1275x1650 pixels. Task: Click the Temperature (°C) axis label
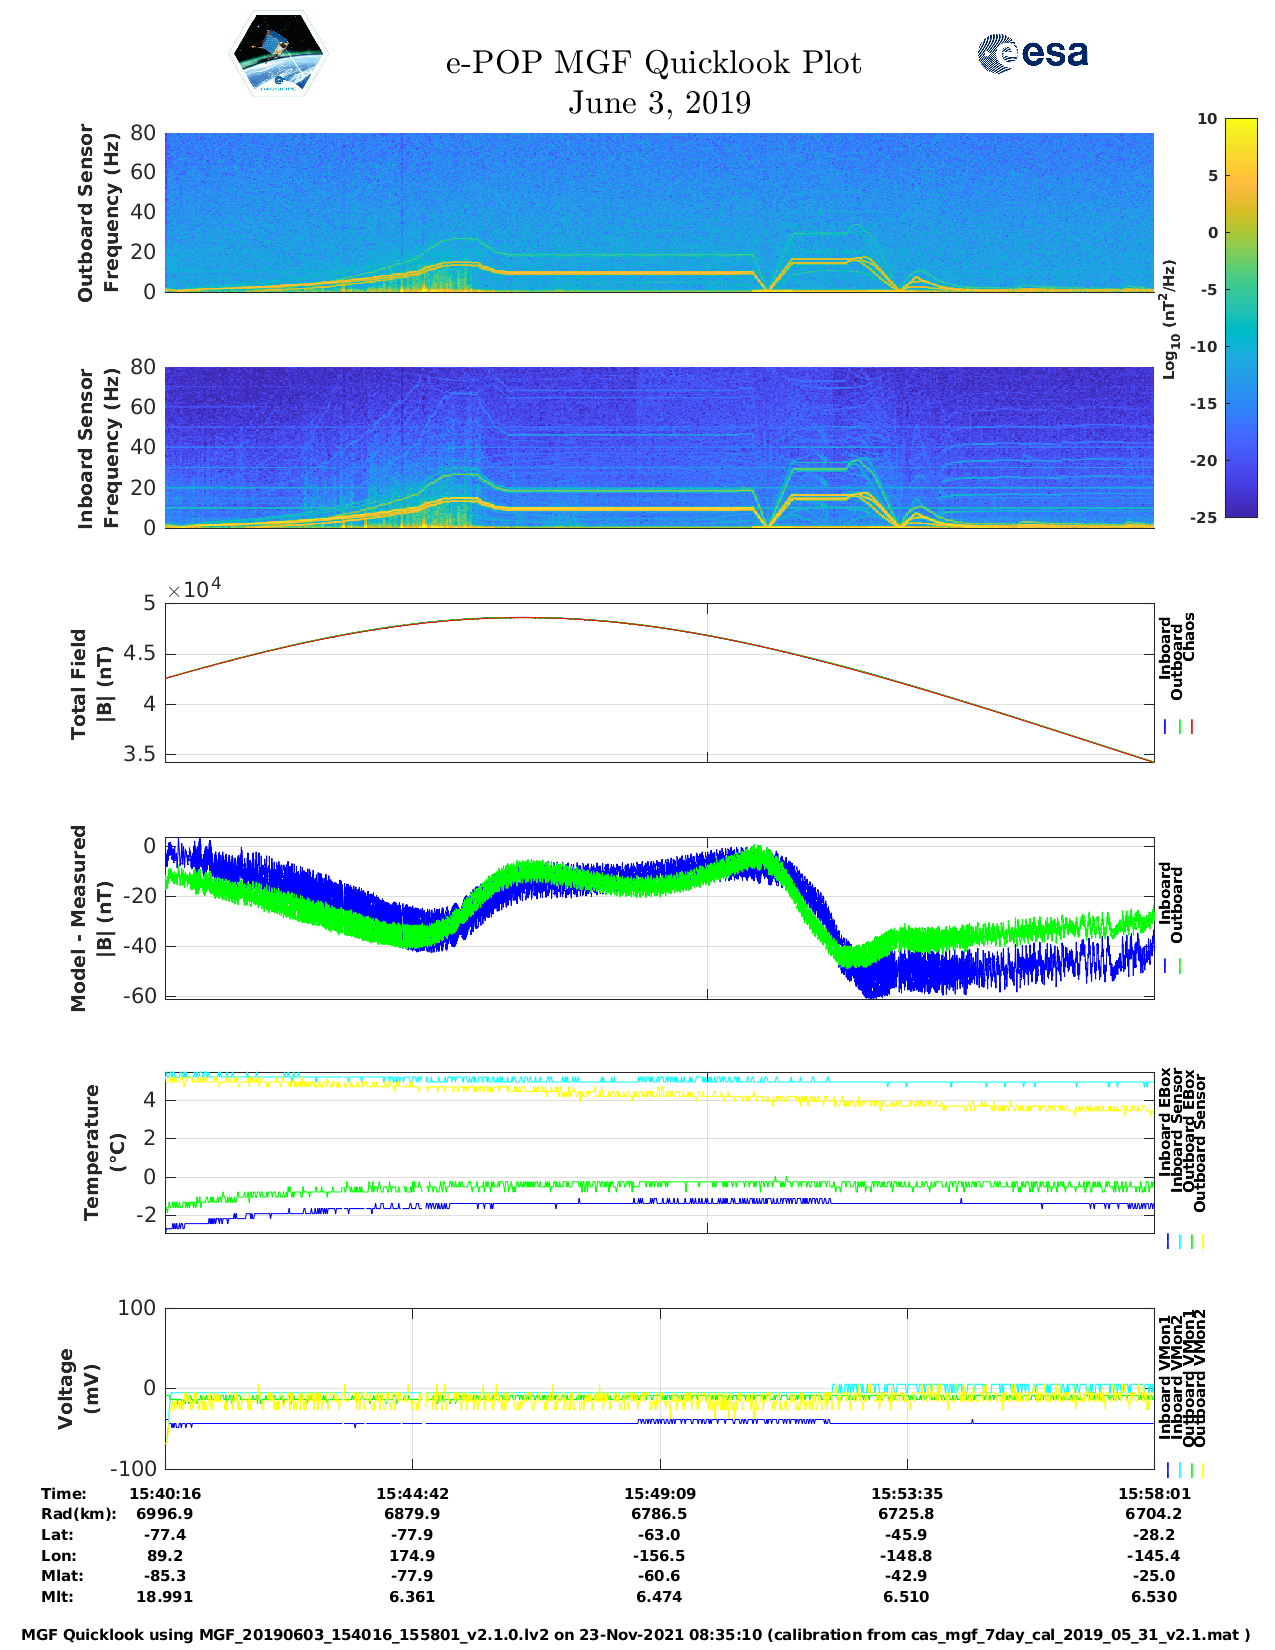104,1152
